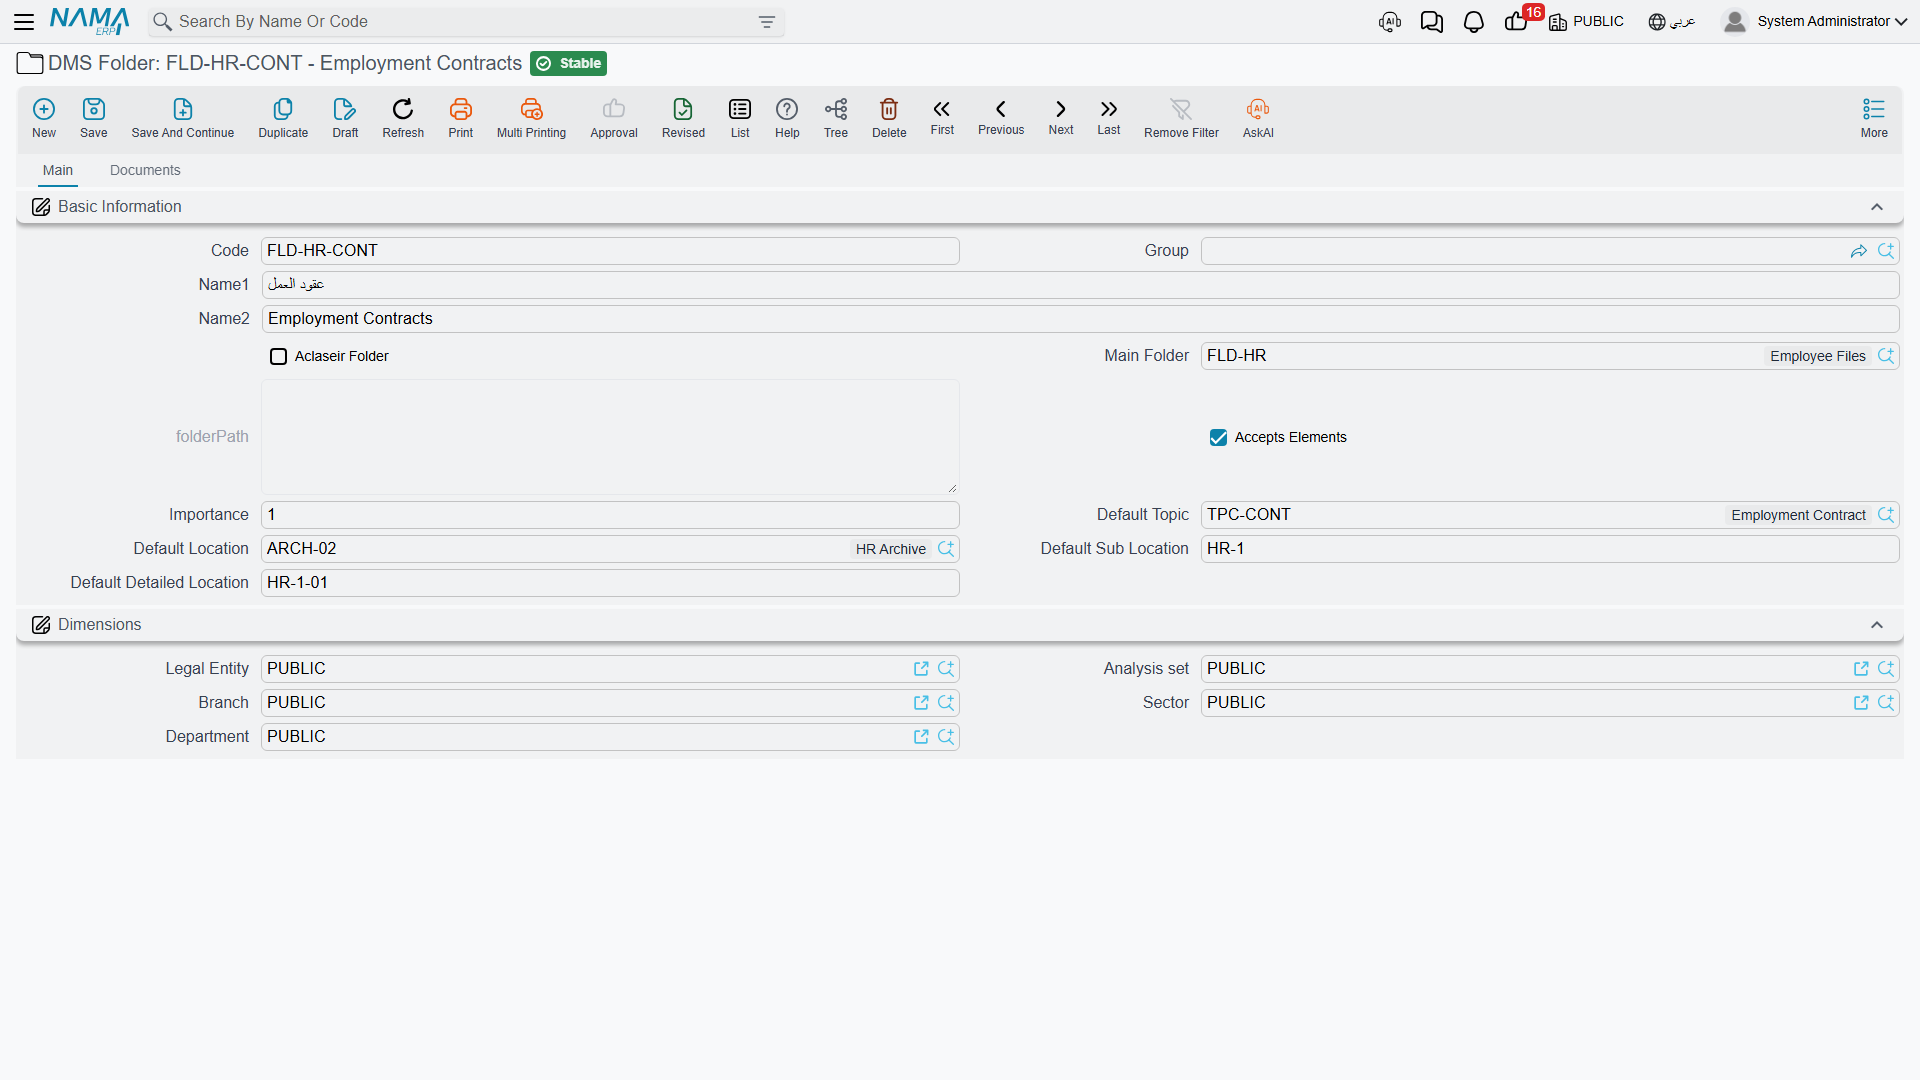Screen dimensions: 1920x1080
Task: Click the NAMA ERP logo
Action: click(90, 21)
